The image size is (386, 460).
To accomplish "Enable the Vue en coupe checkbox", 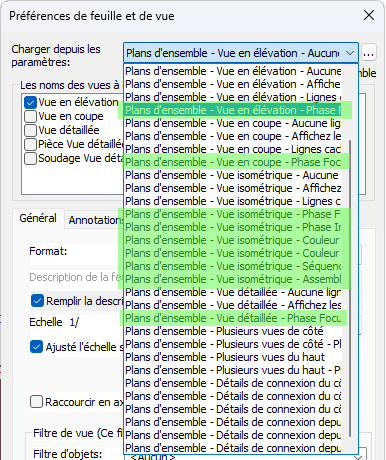I will tap(30, 116).
